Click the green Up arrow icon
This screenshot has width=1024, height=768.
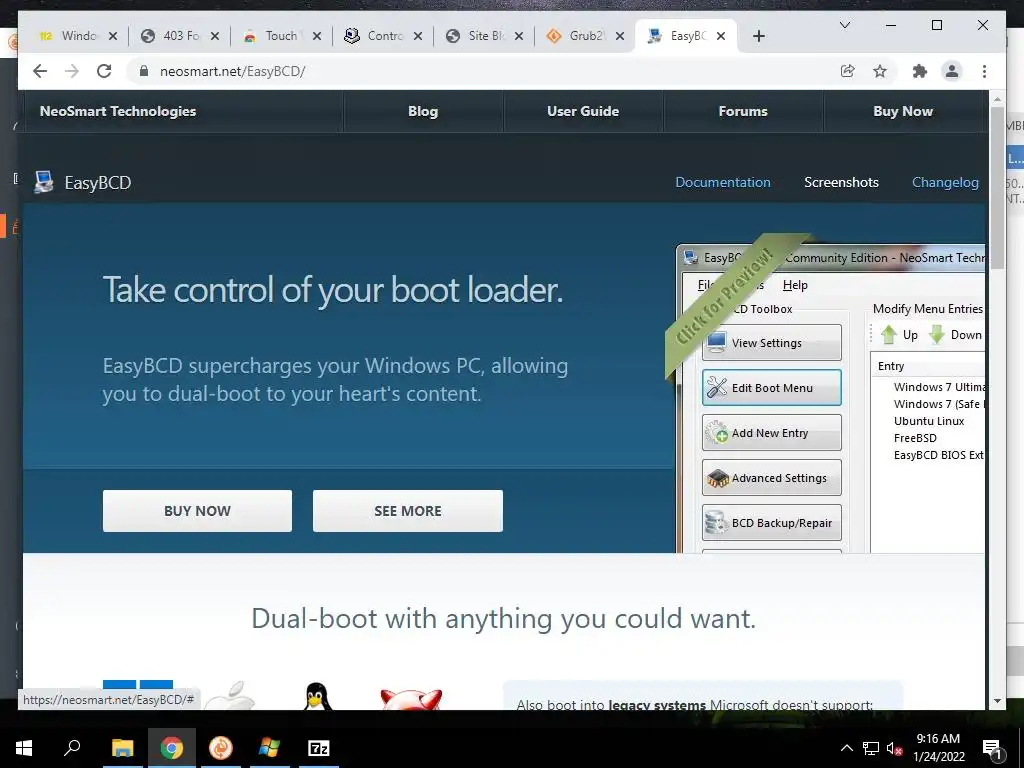click(x=889, y=334)
